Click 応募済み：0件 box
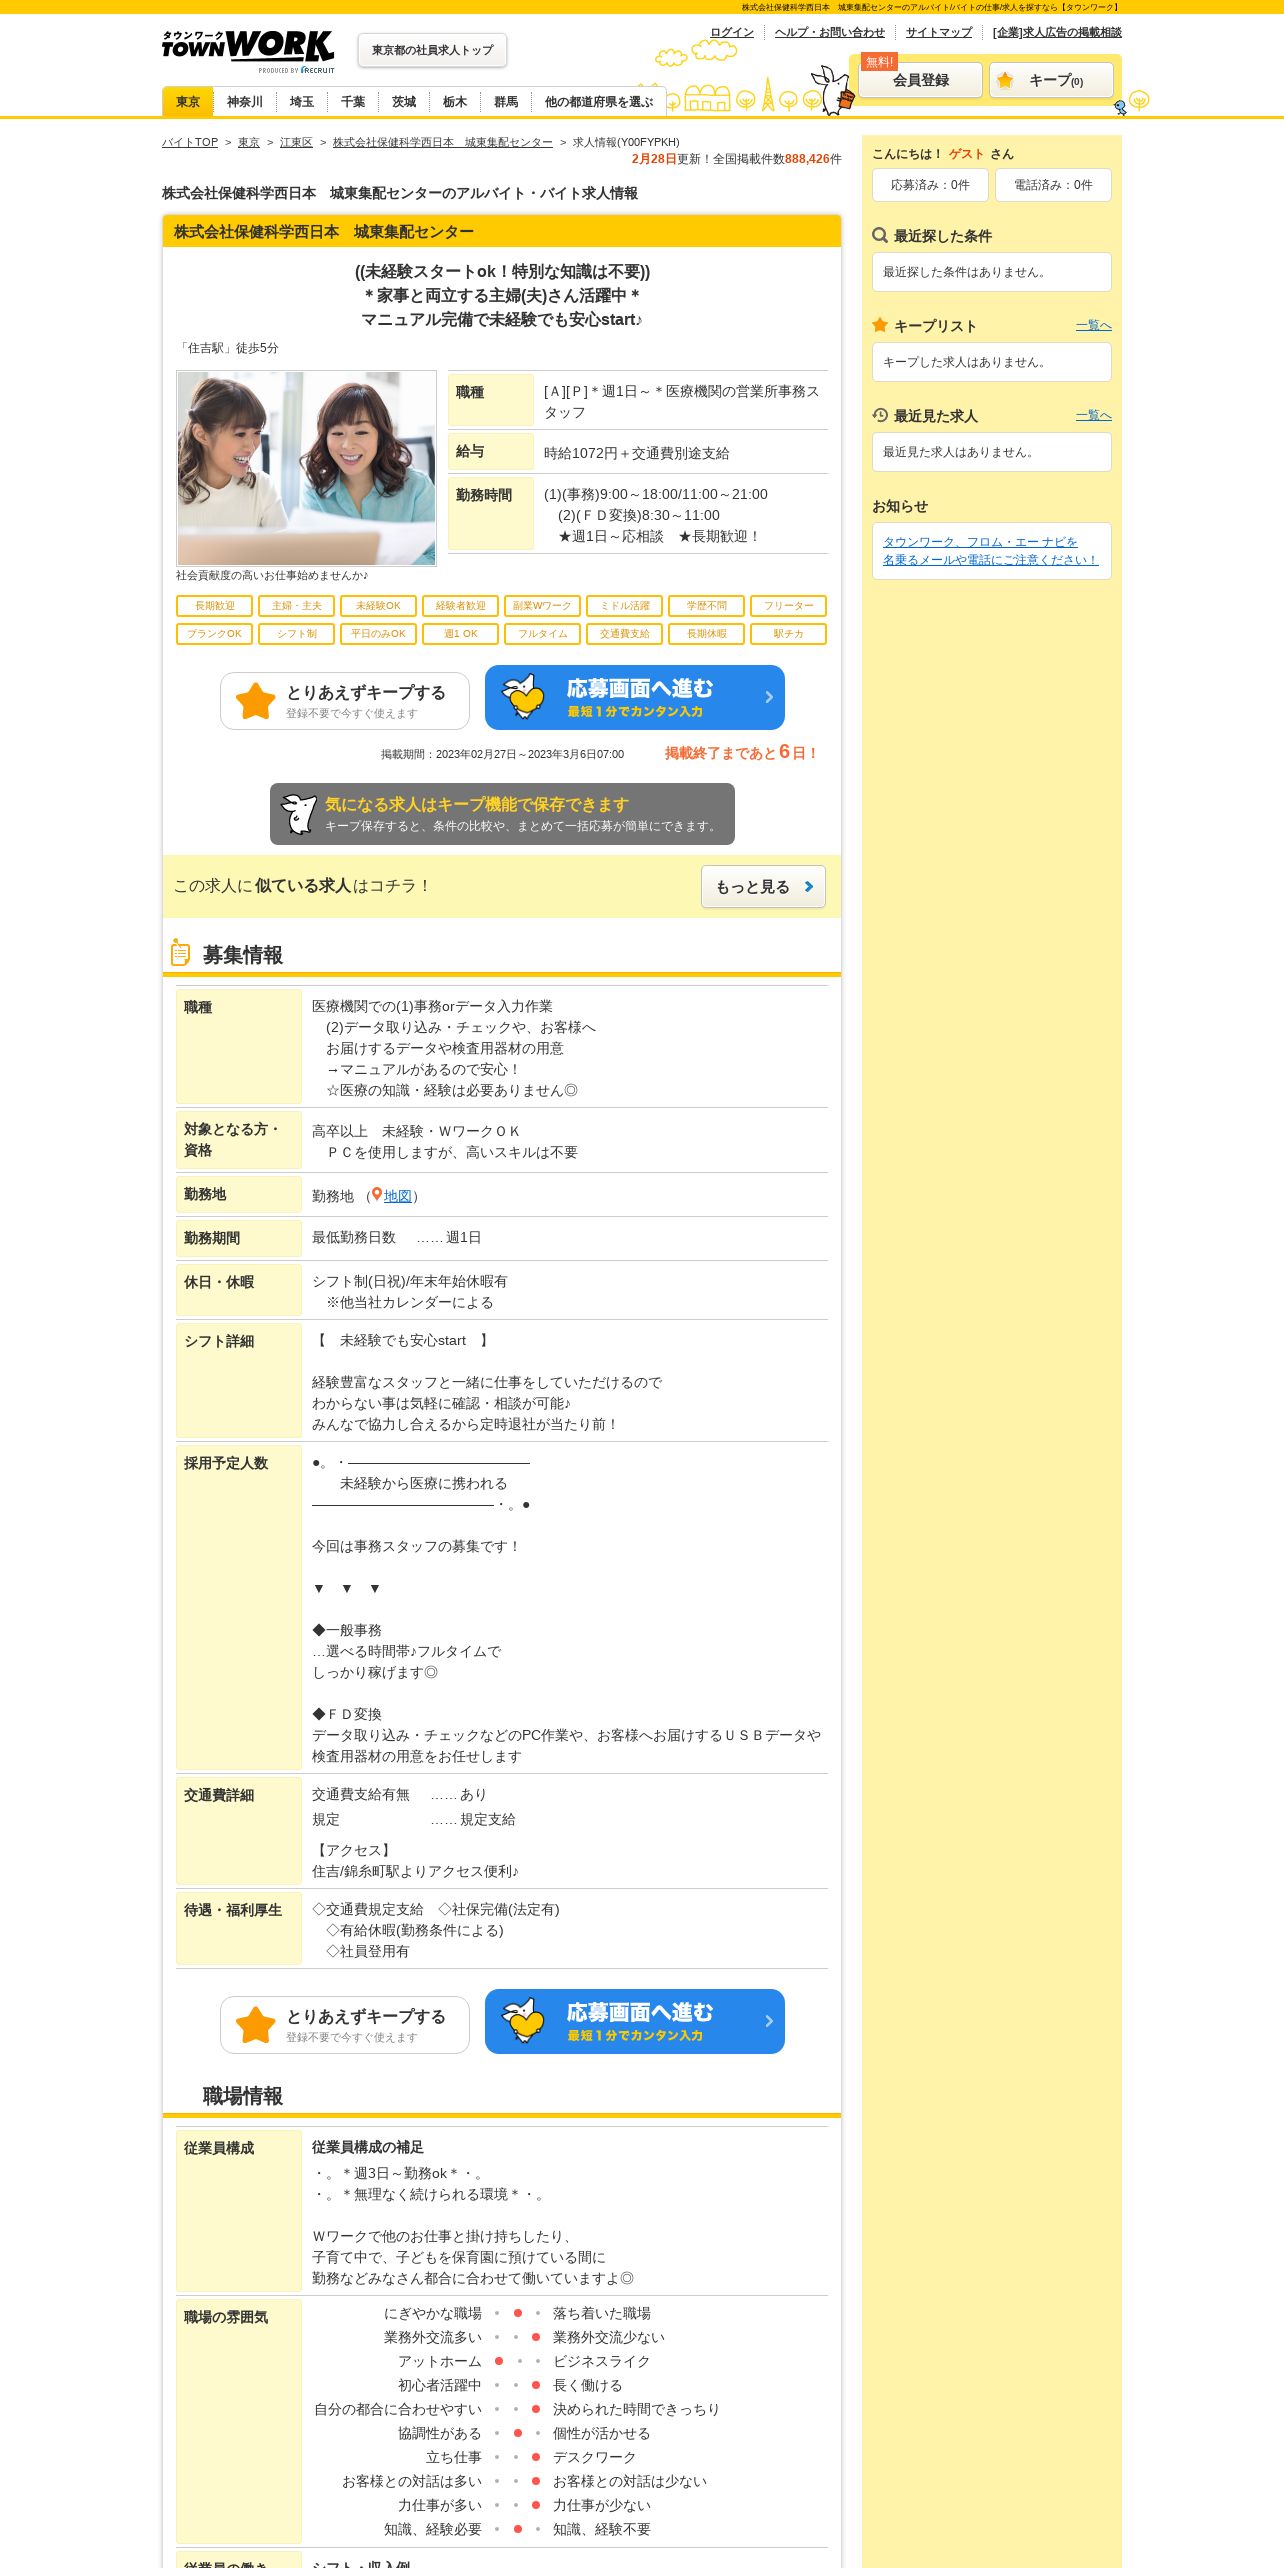Image resolution: width=1284 pixels, height=2568 pixels. pyautogui.click(x=930, y=185)
